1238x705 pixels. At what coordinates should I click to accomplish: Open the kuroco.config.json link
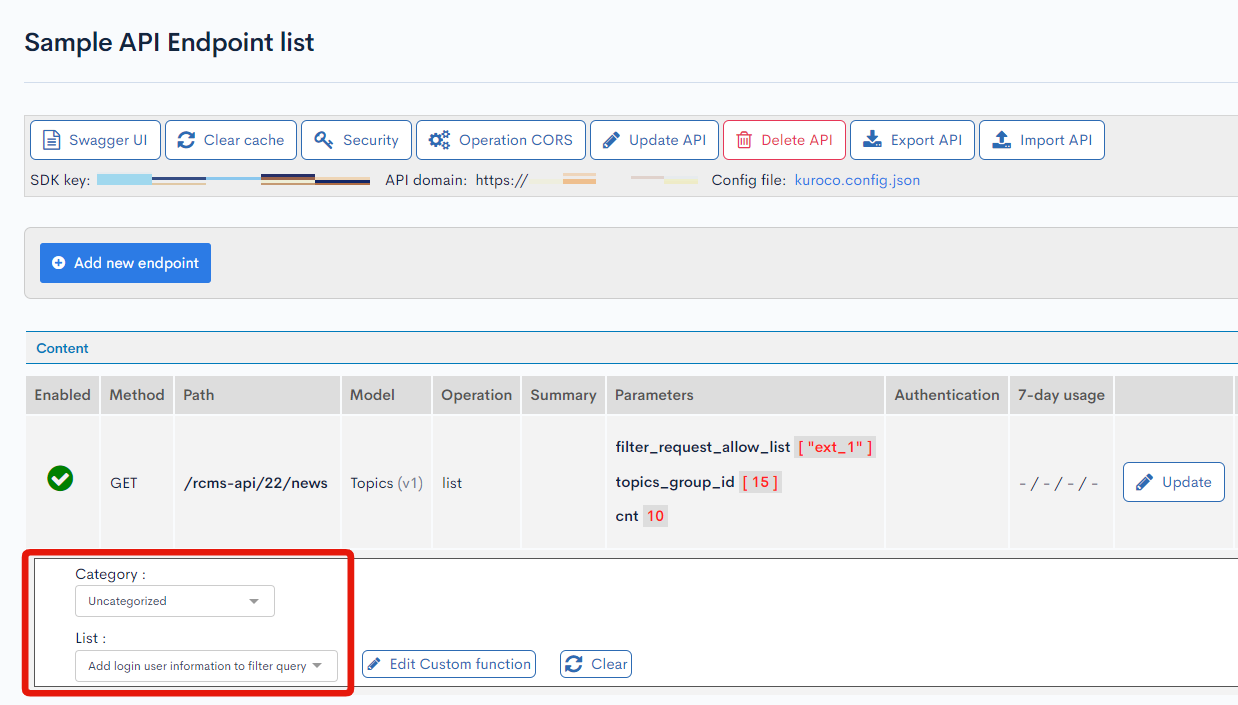pos(857,181)
